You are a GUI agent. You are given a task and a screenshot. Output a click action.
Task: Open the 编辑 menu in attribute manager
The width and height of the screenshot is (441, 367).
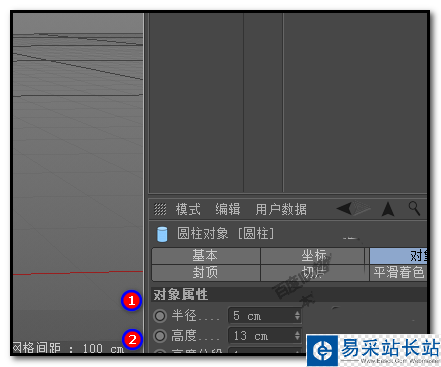[x=228, y=210]
